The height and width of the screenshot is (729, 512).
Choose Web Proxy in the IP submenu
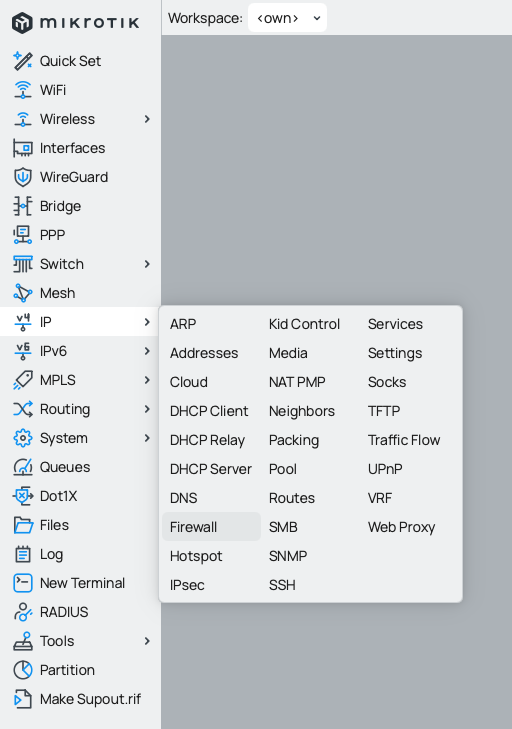tap(401, 527)
